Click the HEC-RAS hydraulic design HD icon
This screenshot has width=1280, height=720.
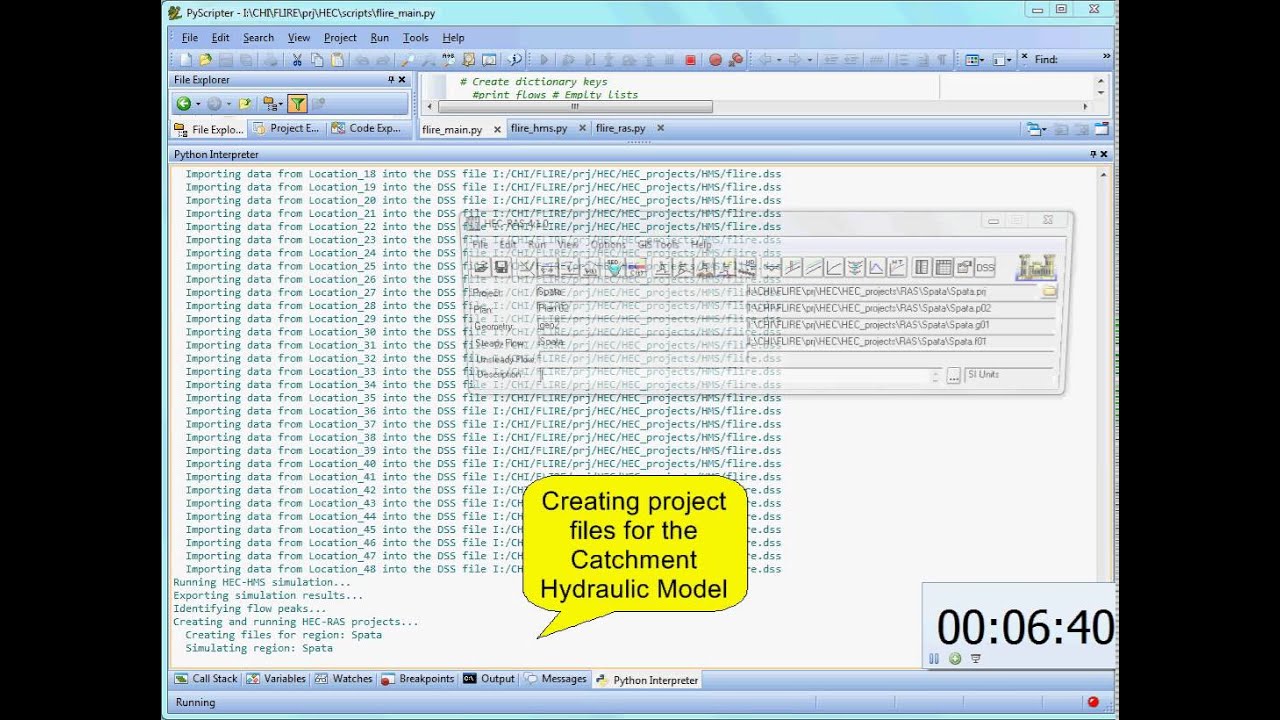pos(749,267)
